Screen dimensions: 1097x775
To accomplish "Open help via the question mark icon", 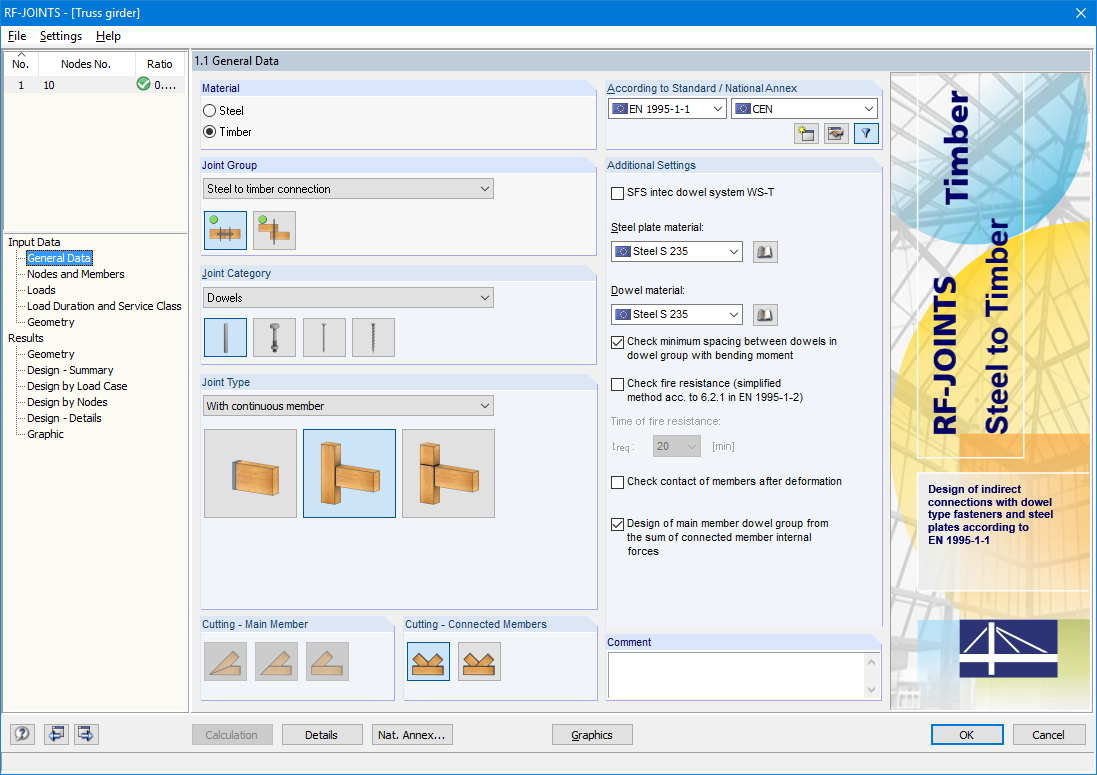I will (x=22, y=734).
